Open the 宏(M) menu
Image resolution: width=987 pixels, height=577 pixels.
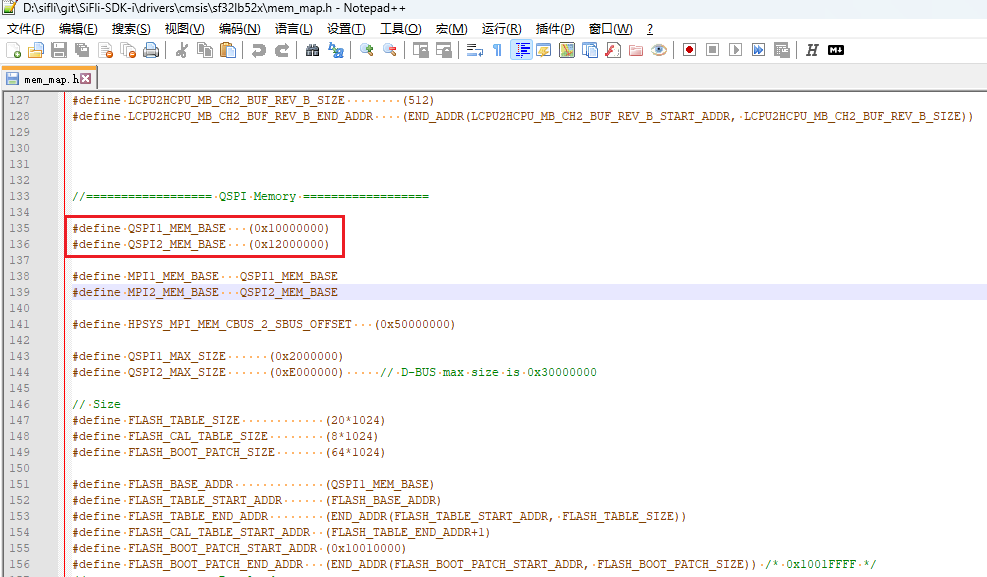click(451, 29)
